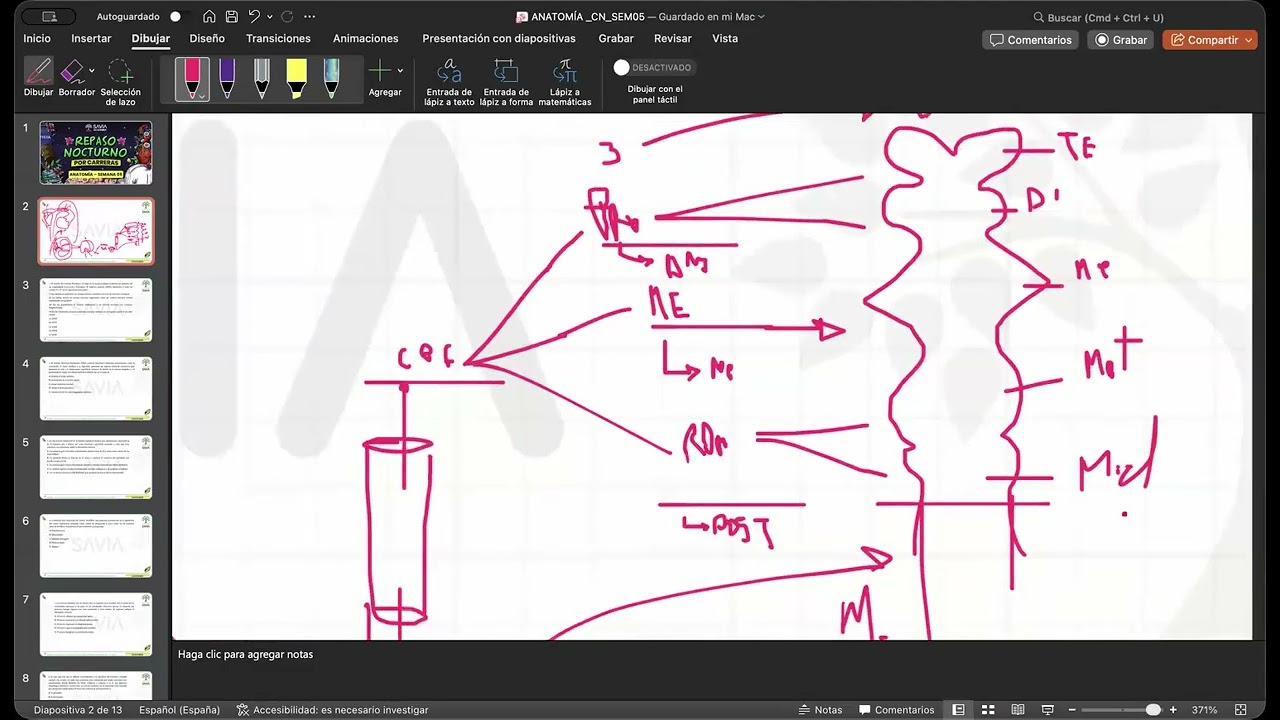Click the Comentarios button in the ribbon

[1030, 40]
